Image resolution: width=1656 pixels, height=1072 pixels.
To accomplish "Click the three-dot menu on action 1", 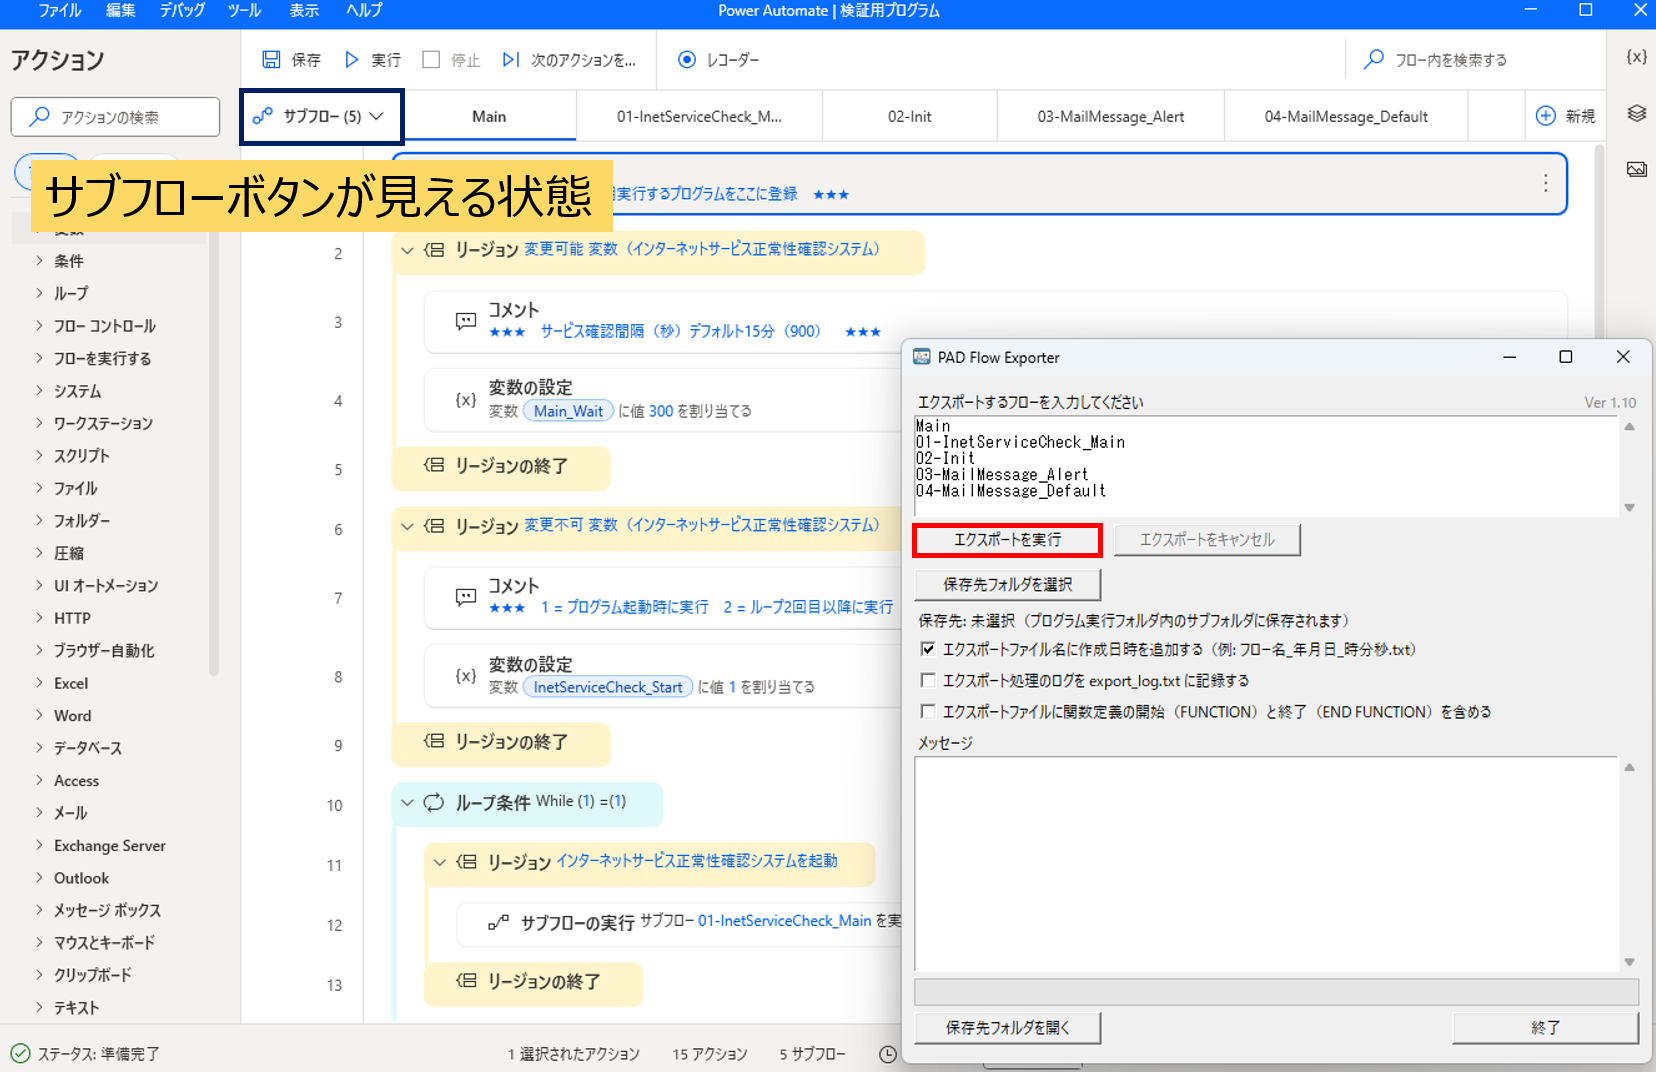I will (1545, 183).
